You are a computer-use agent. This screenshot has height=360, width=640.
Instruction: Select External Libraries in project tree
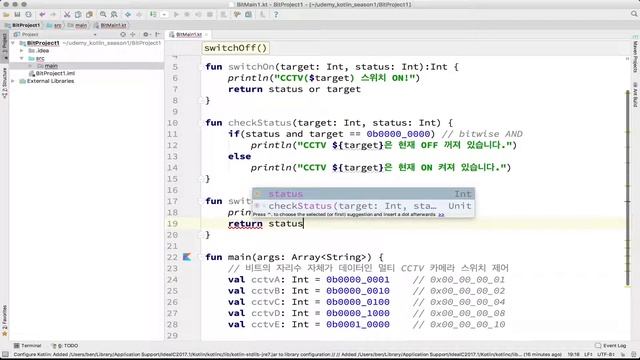click(47, 81)
